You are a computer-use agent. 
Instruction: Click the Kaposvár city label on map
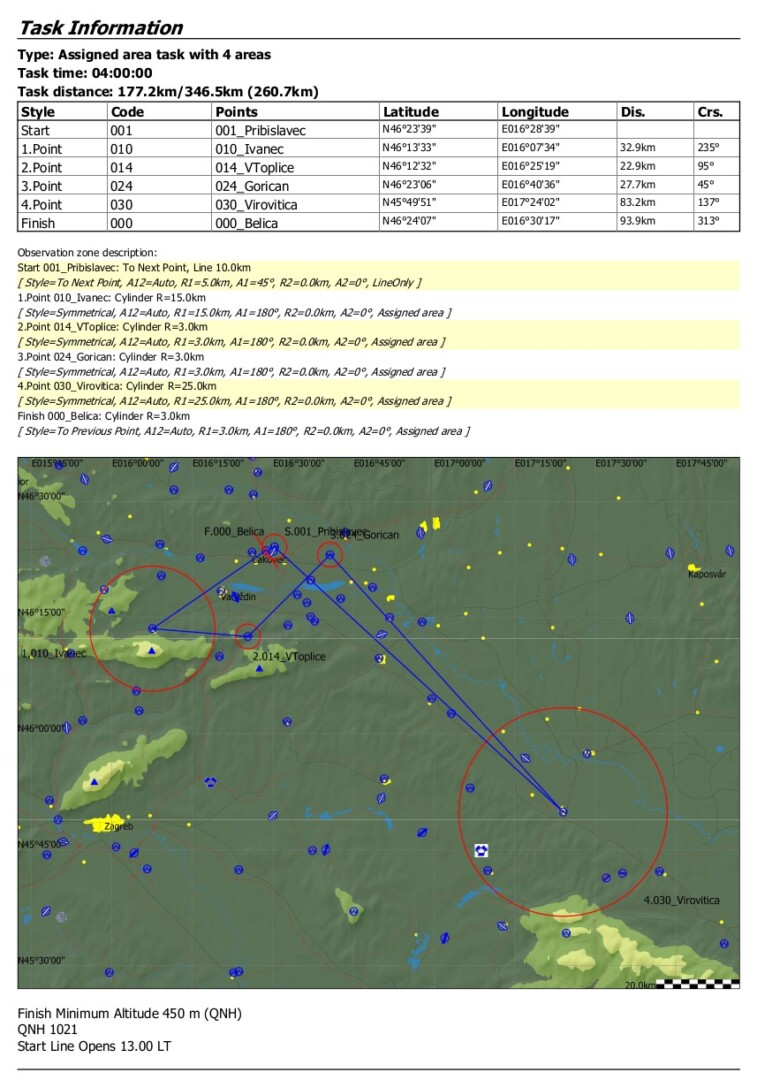(x=707, y=574)
